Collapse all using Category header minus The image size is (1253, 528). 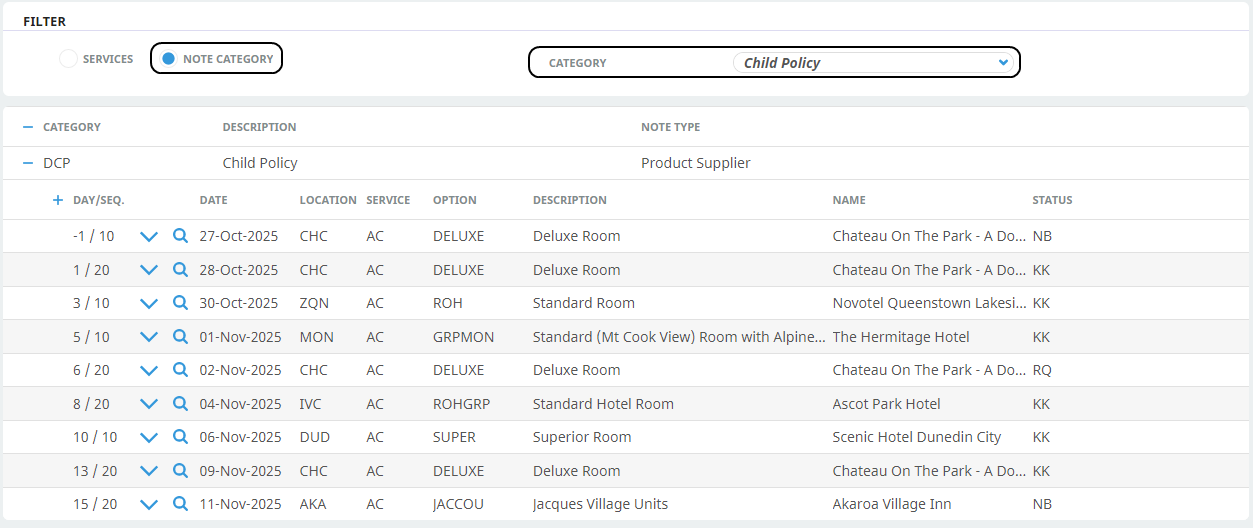[28, 127]
